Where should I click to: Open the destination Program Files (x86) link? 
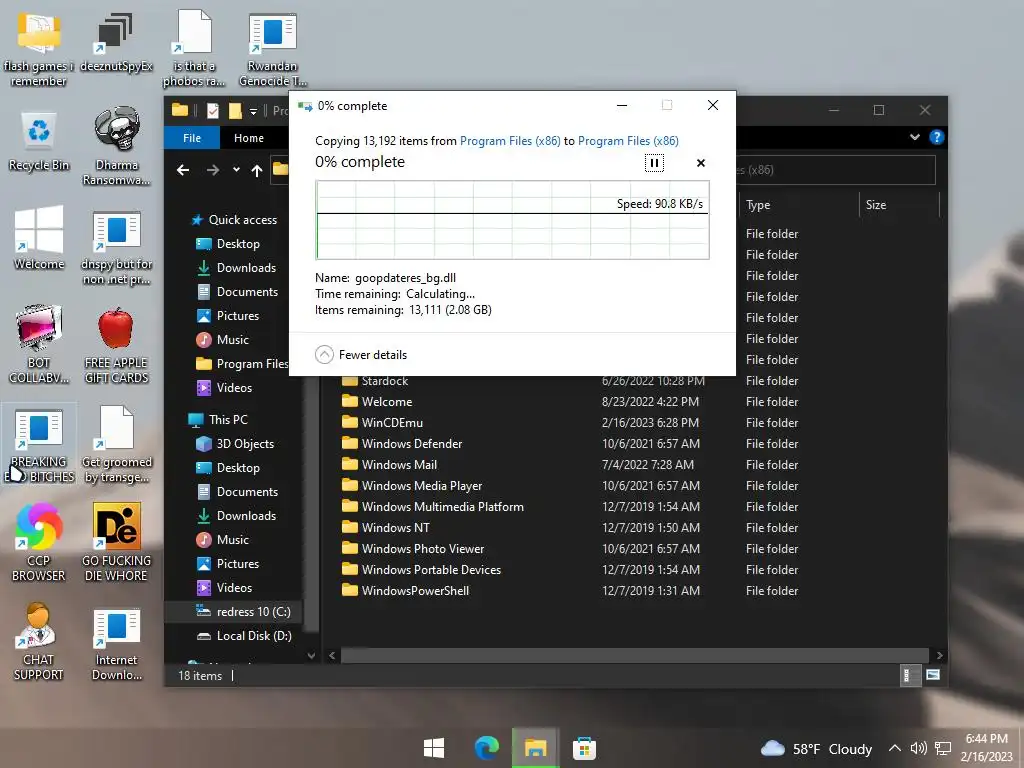[628, 140]
